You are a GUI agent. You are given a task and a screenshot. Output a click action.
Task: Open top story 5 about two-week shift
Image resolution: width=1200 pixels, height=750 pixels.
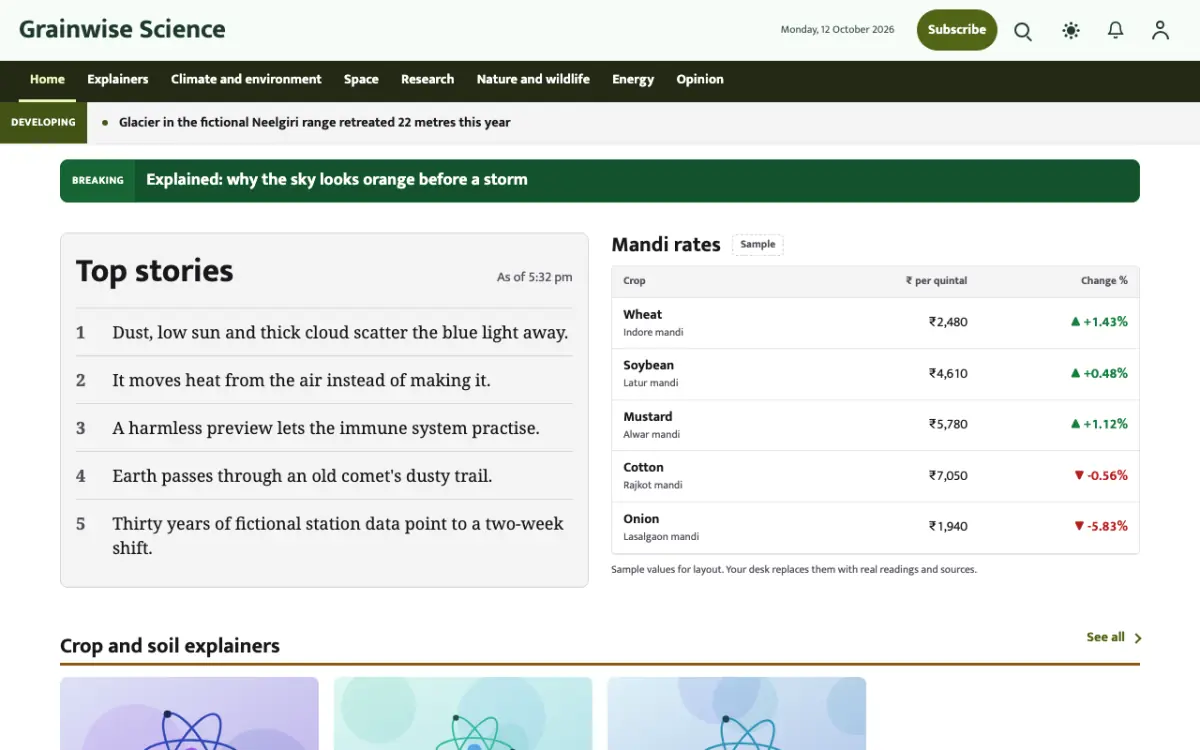pos(338,536)
